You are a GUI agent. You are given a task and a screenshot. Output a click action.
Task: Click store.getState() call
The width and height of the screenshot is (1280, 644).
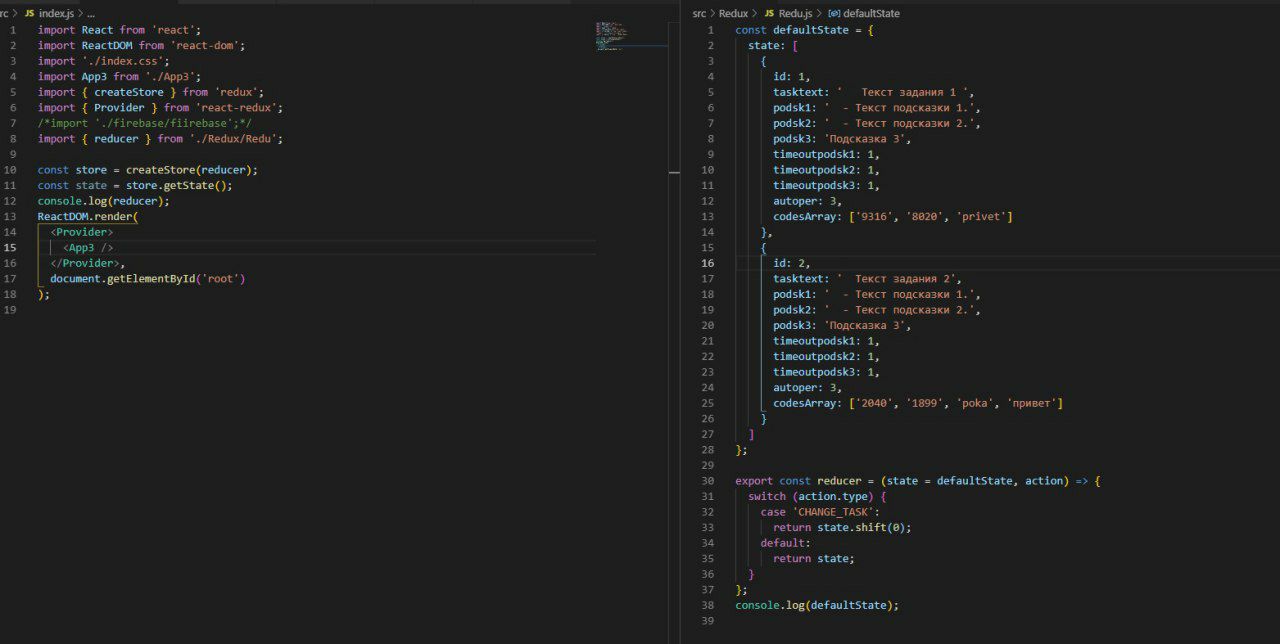[x=176, y=185]
